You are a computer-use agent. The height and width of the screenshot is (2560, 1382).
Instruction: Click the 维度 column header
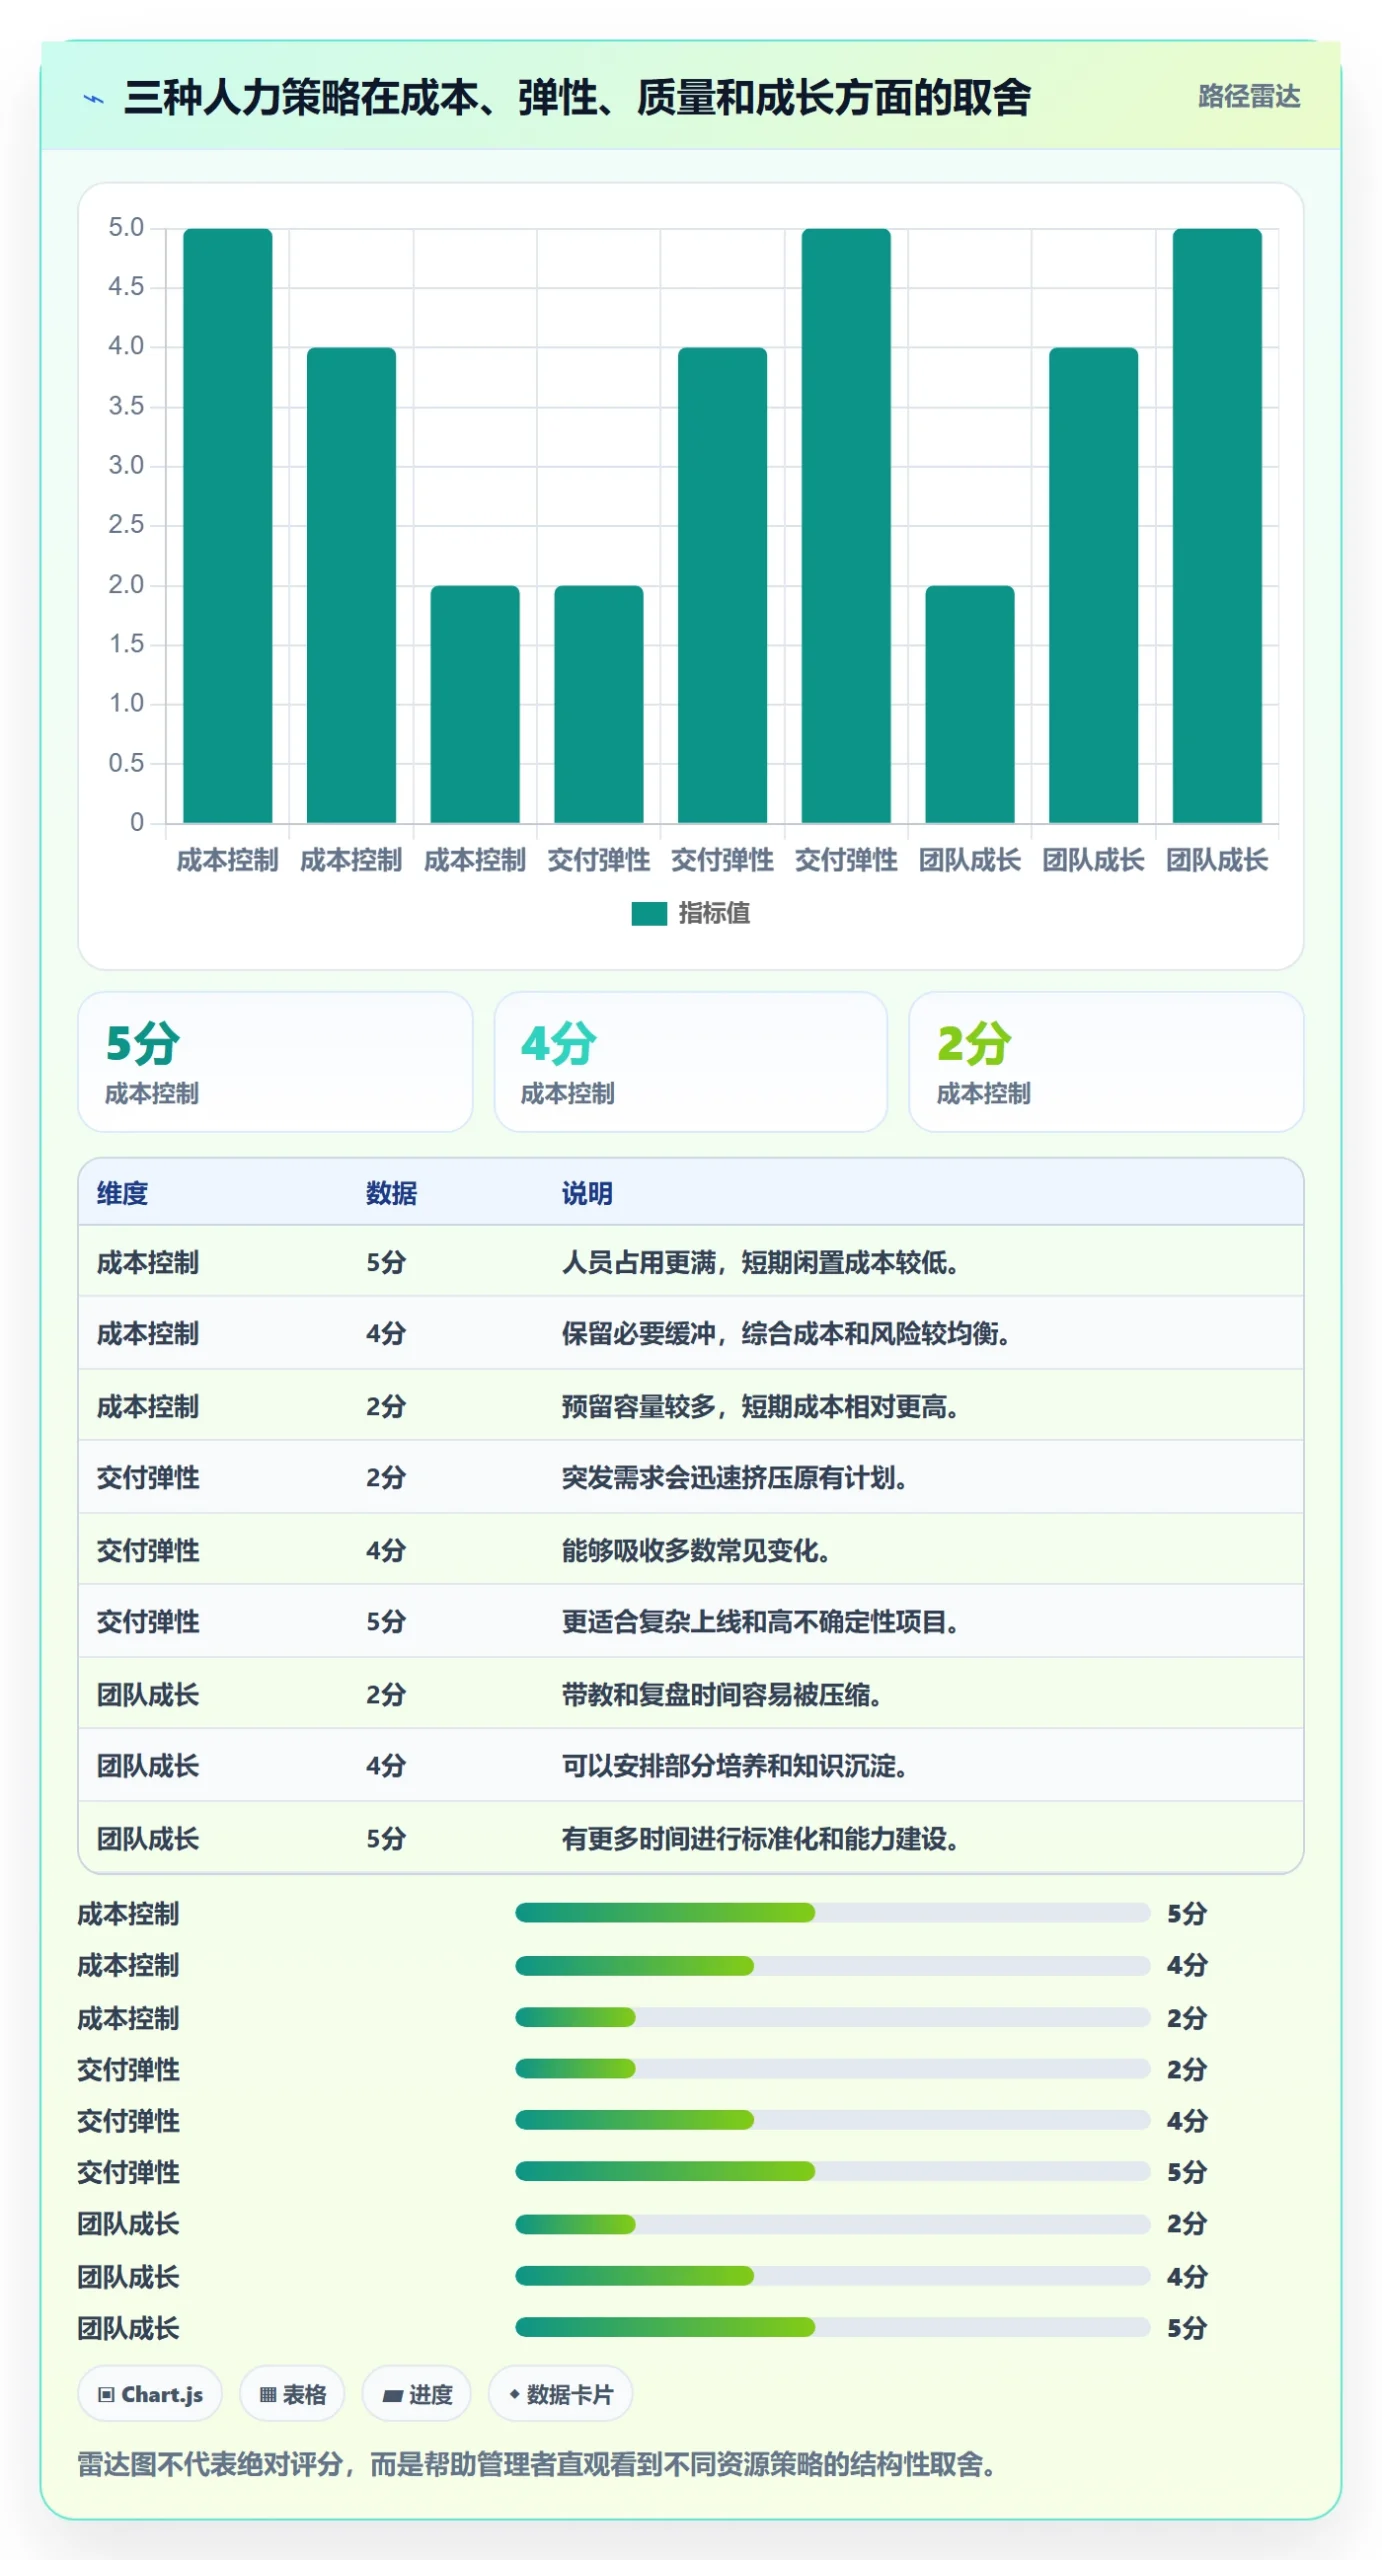[x=122, y=1193]
